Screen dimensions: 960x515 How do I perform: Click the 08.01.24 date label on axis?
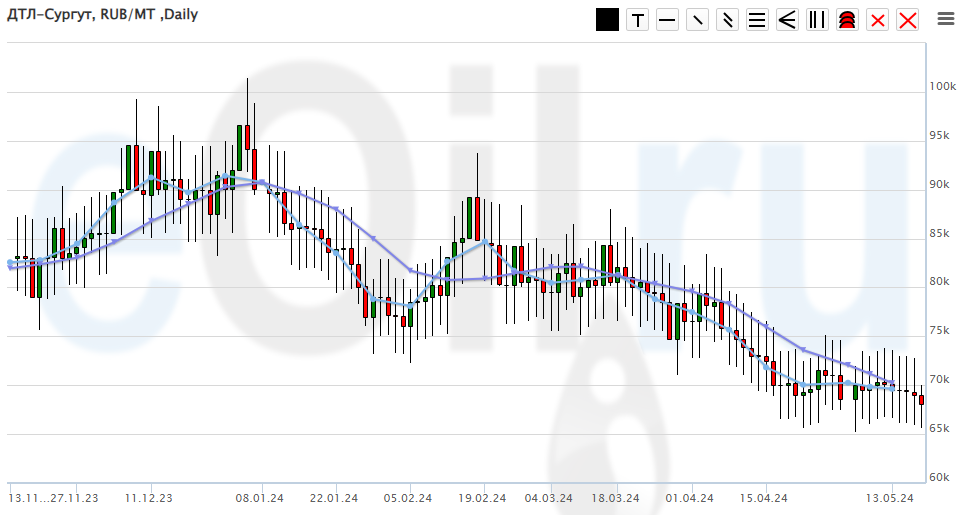point(259,497)
